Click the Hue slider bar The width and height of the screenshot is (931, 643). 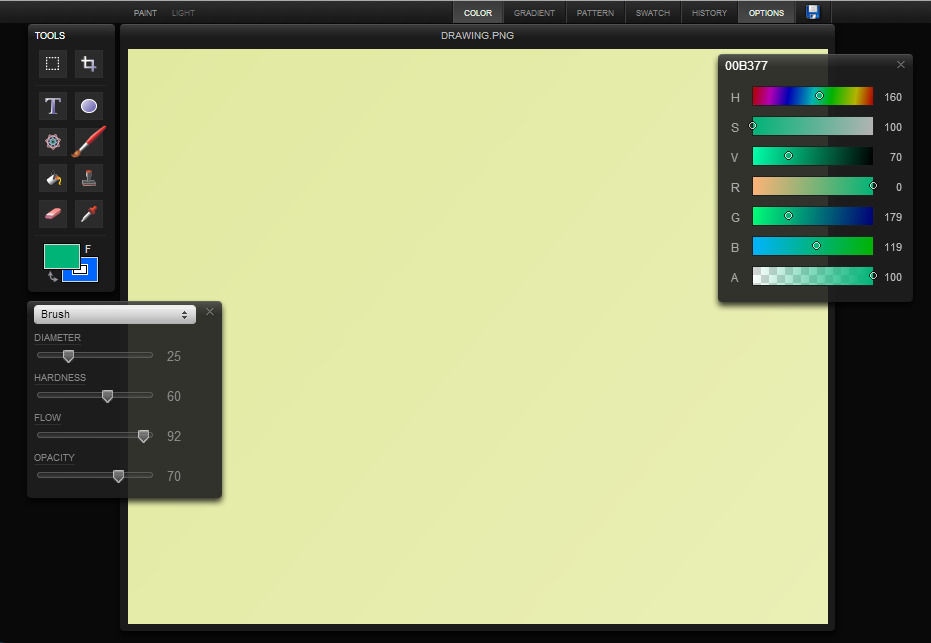812,97
